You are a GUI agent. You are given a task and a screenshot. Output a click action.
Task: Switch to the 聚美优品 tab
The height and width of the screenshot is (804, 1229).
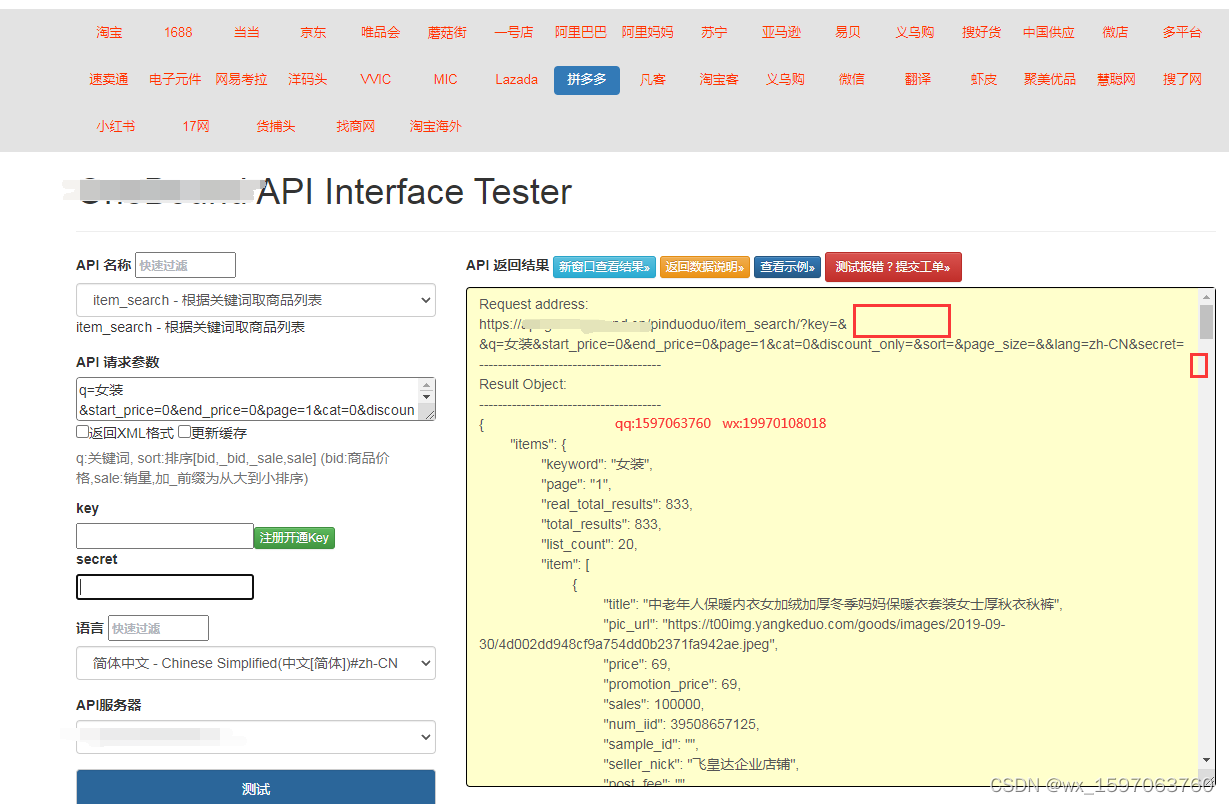(1050, 79)
